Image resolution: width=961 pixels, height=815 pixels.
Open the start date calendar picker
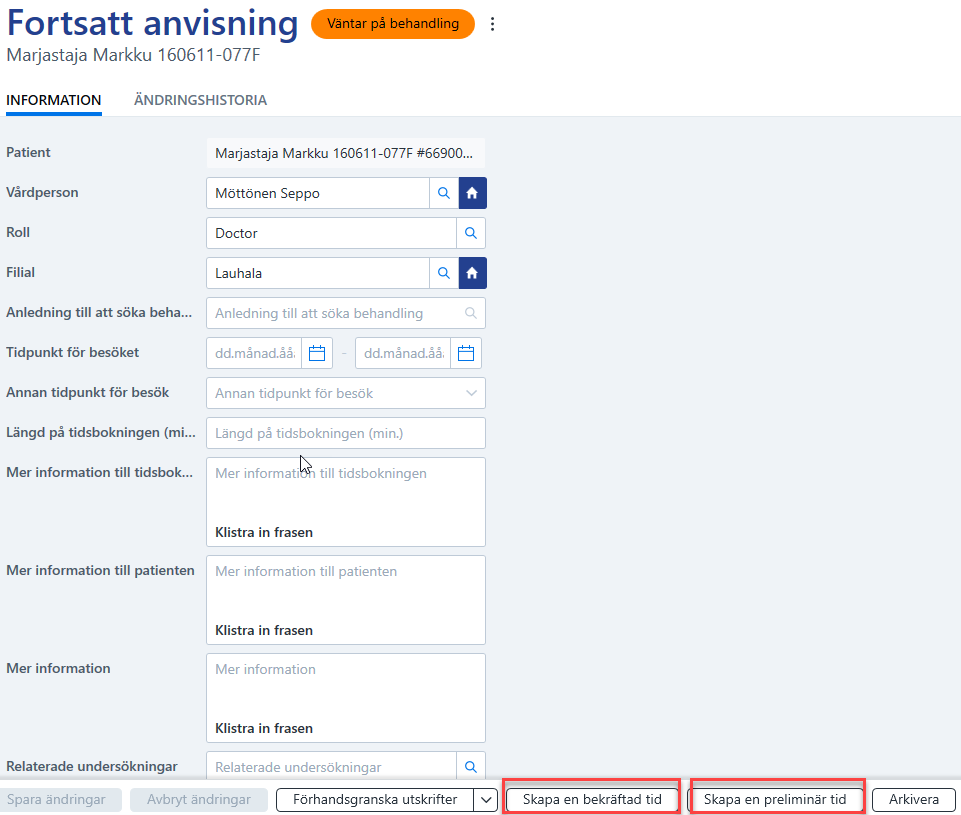tap(317, 353)
